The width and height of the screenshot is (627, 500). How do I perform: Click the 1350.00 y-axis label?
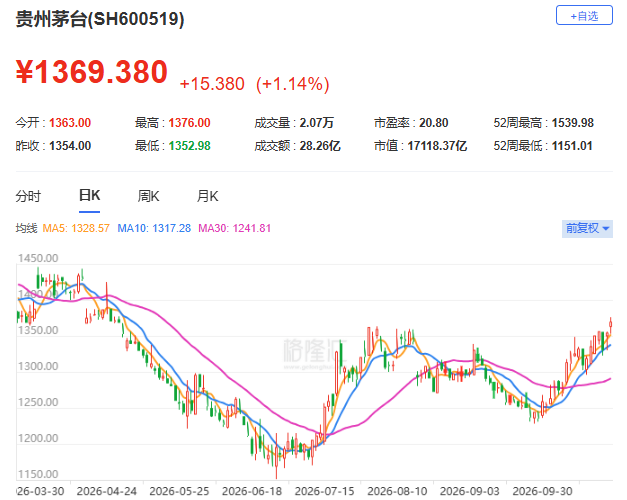38,330
